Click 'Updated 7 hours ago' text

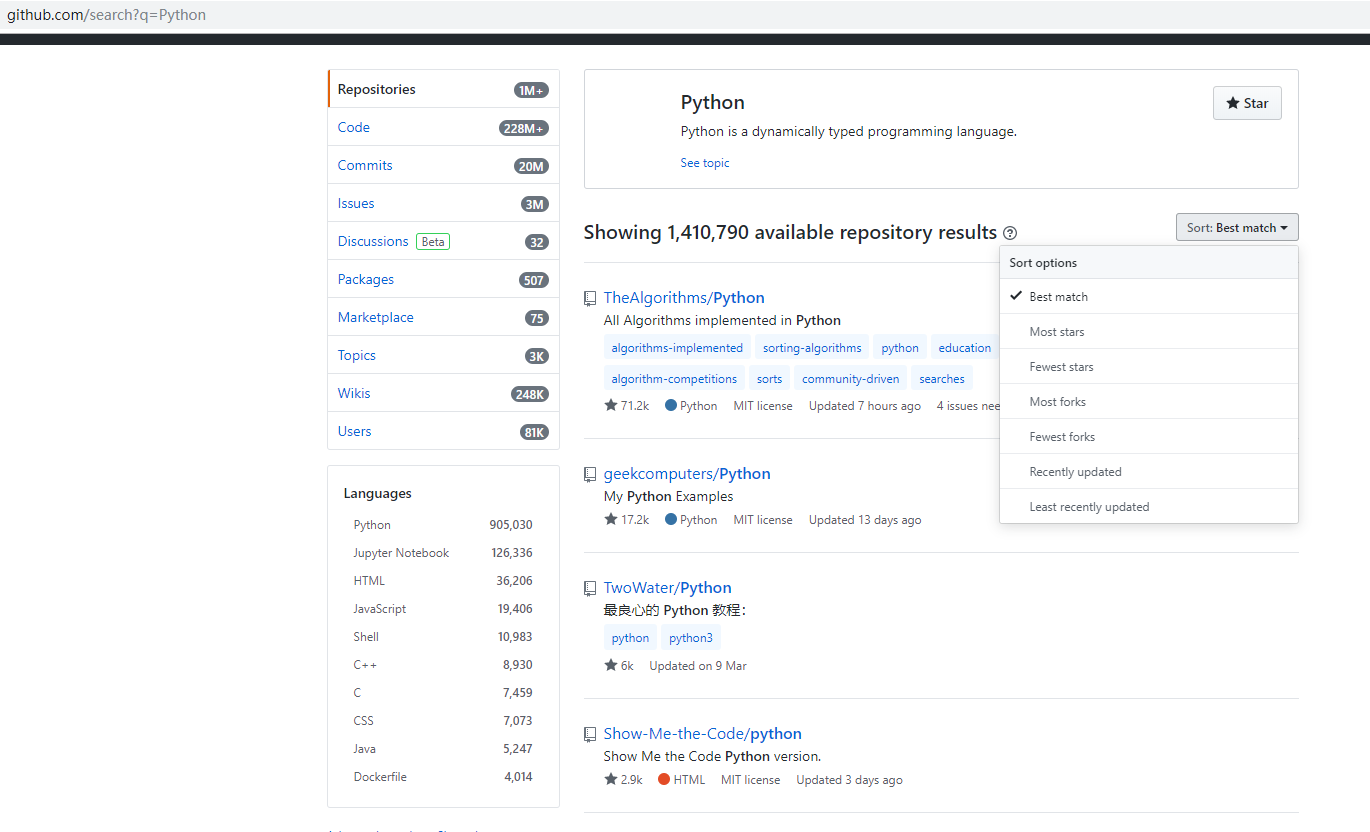coord(865,406)
